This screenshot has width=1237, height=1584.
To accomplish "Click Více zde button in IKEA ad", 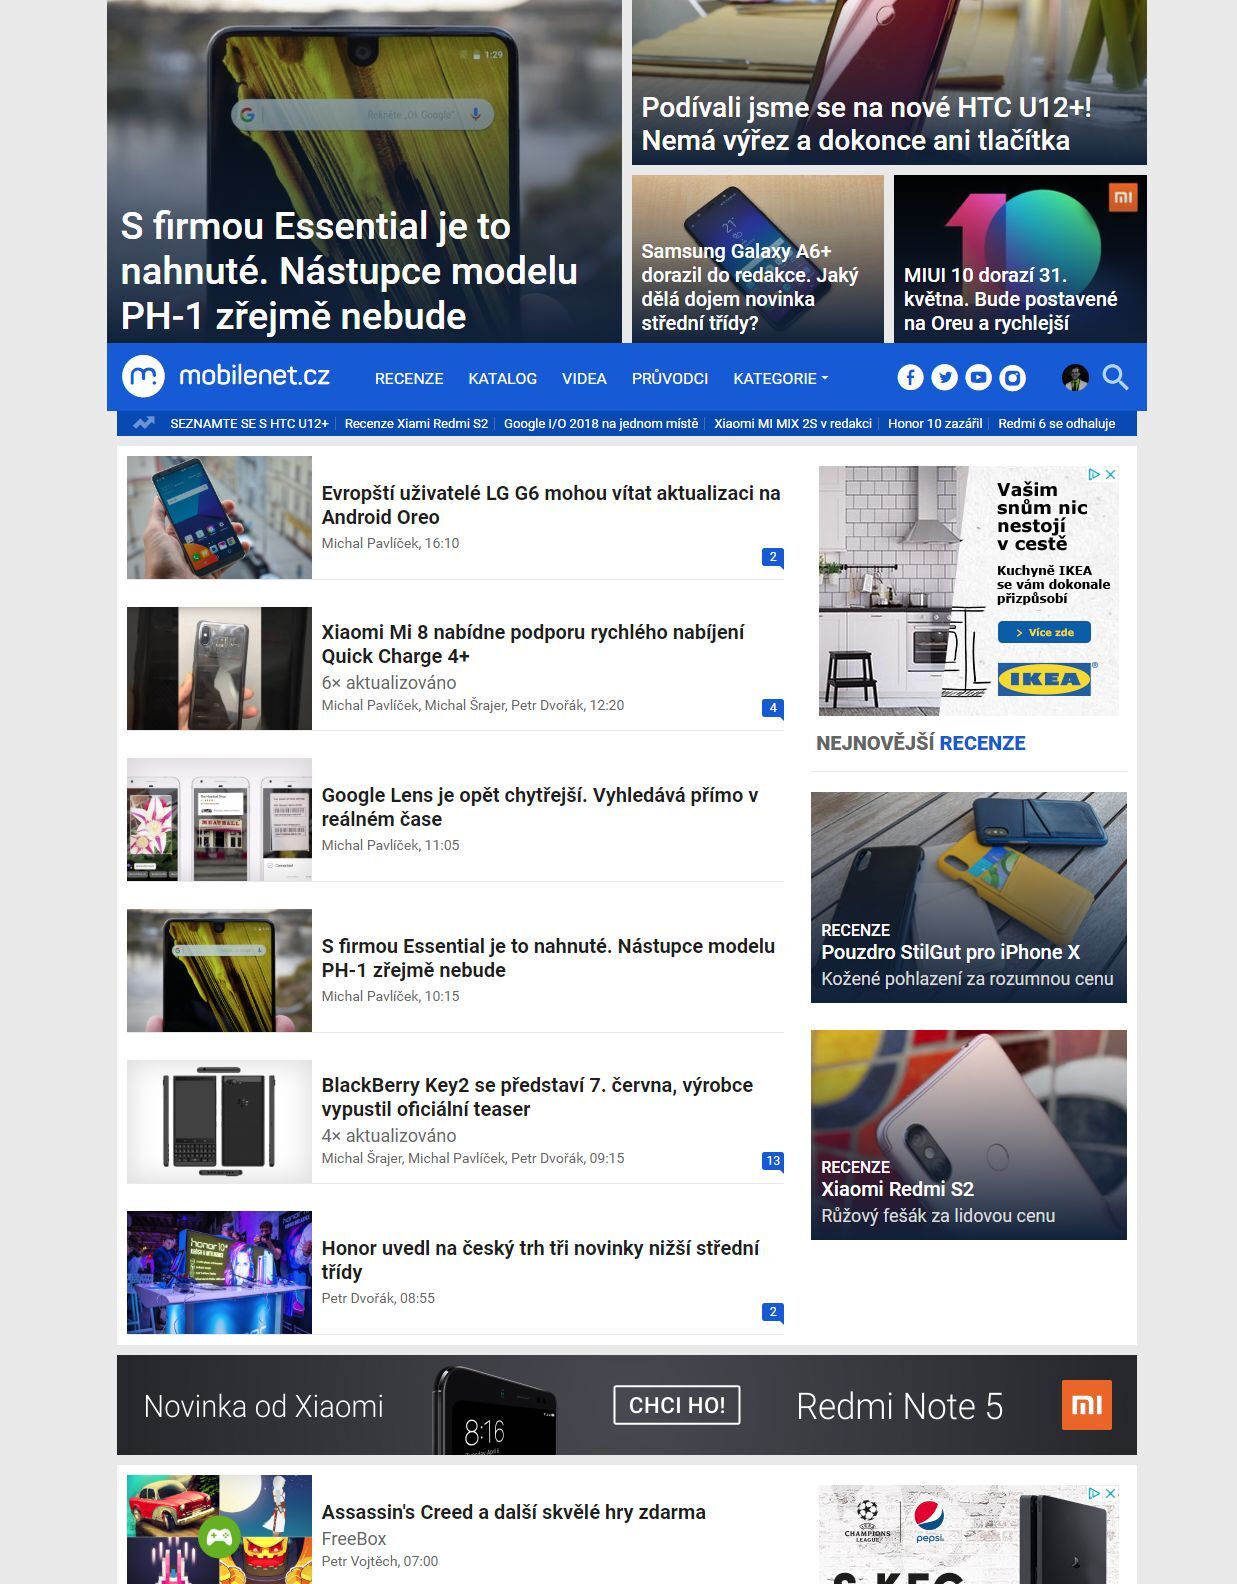I will point(1044,632).
